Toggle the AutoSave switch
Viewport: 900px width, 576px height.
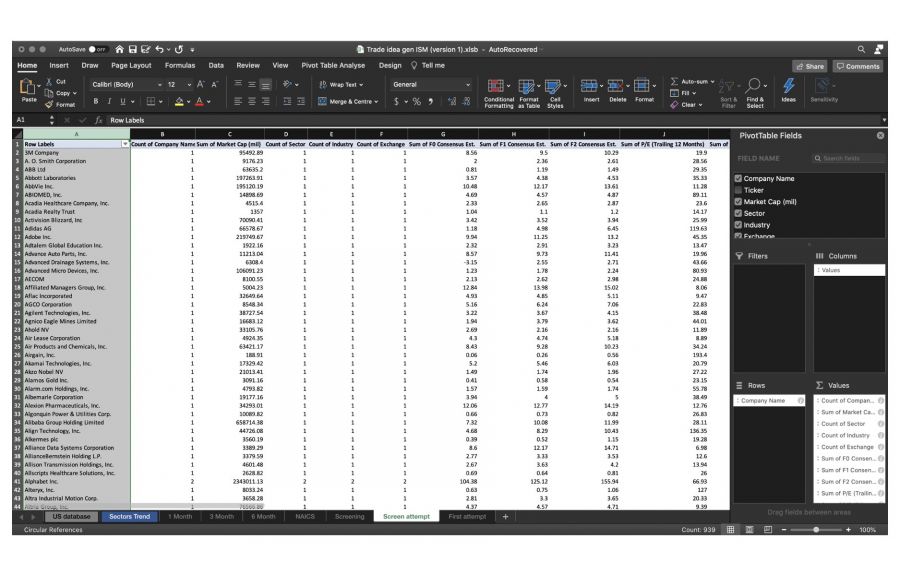click(97, 49)
